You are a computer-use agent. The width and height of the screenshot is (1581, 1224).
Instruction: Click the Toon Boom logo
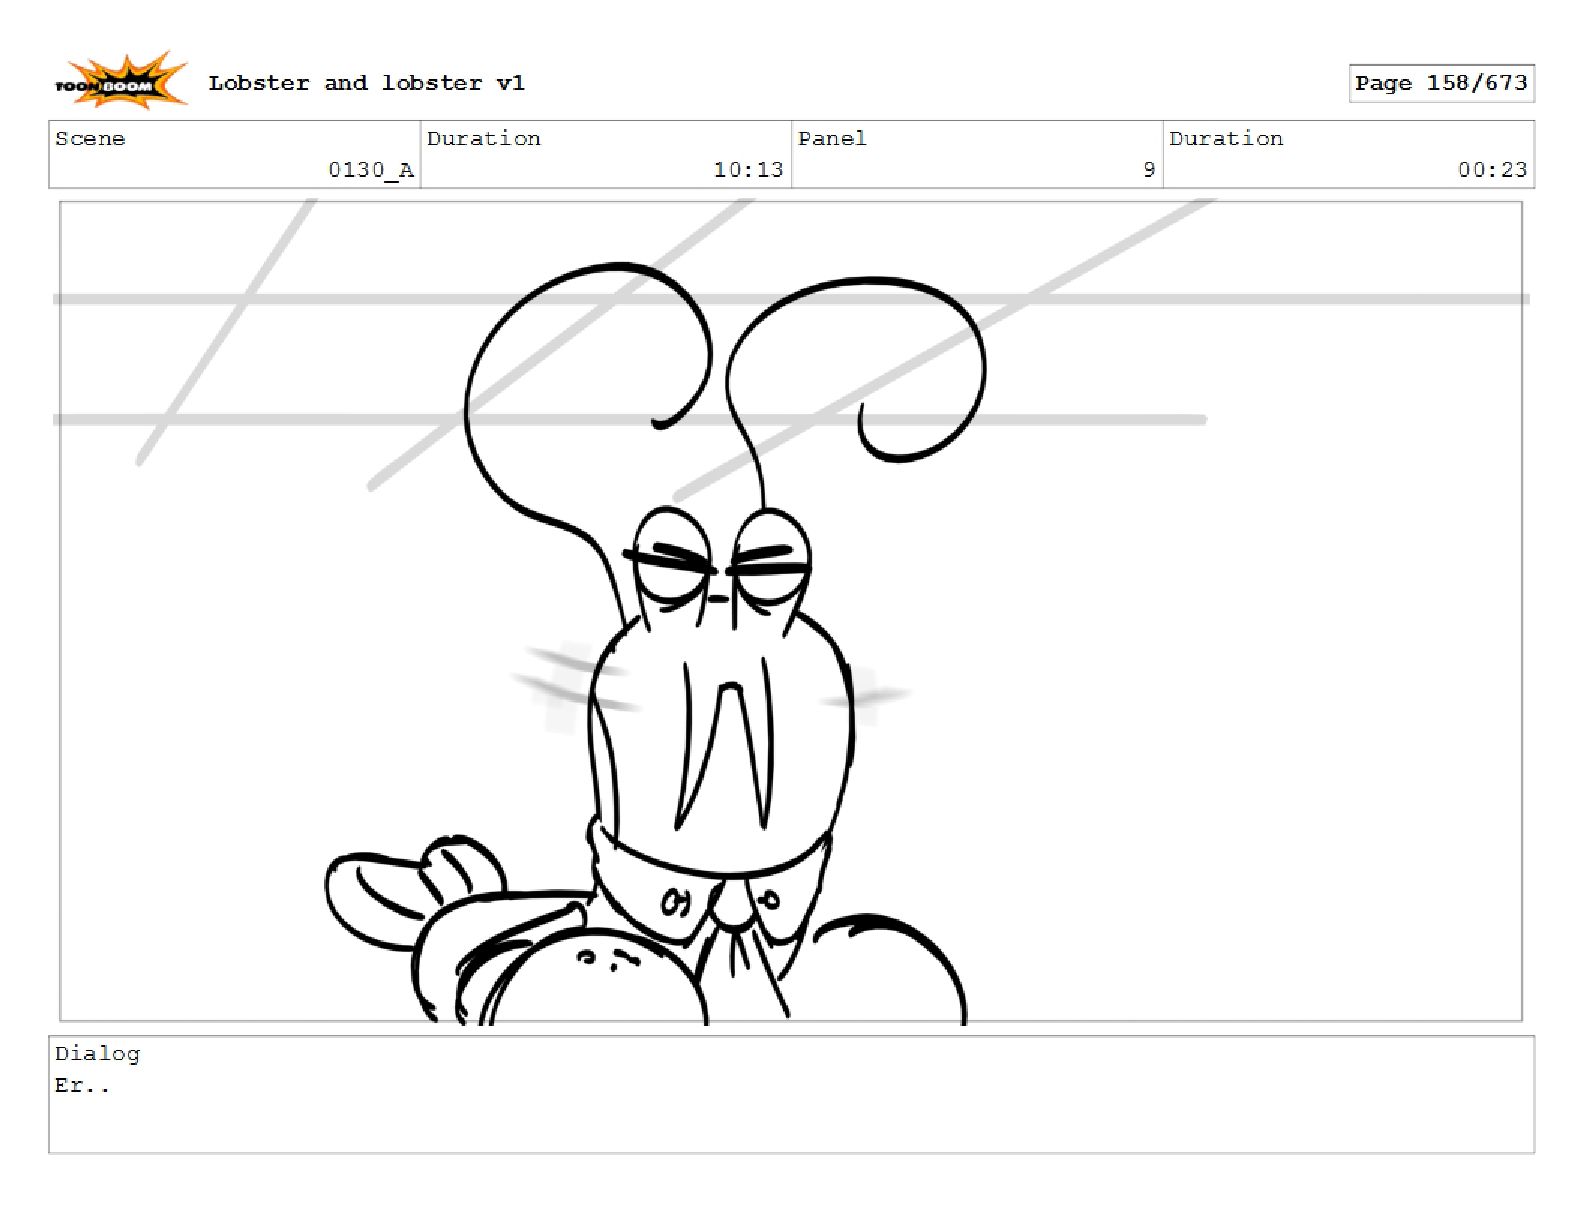point(120,82)
